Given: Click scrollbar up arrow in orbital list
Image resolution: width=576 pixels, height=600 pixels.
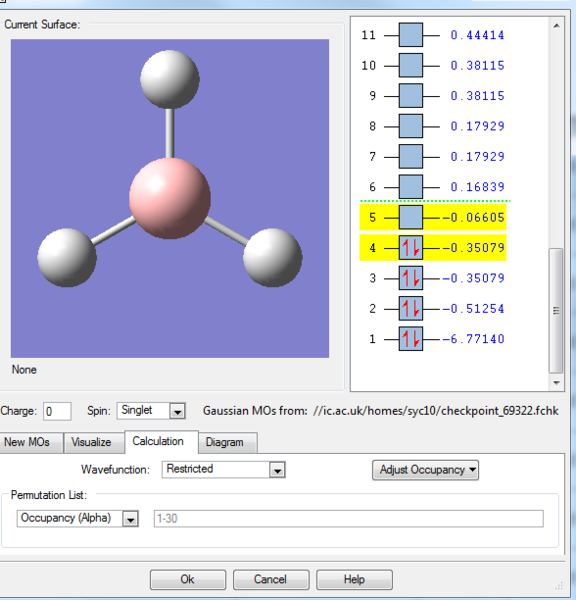Looking at the screenshot, I should [x=556, y=25].
